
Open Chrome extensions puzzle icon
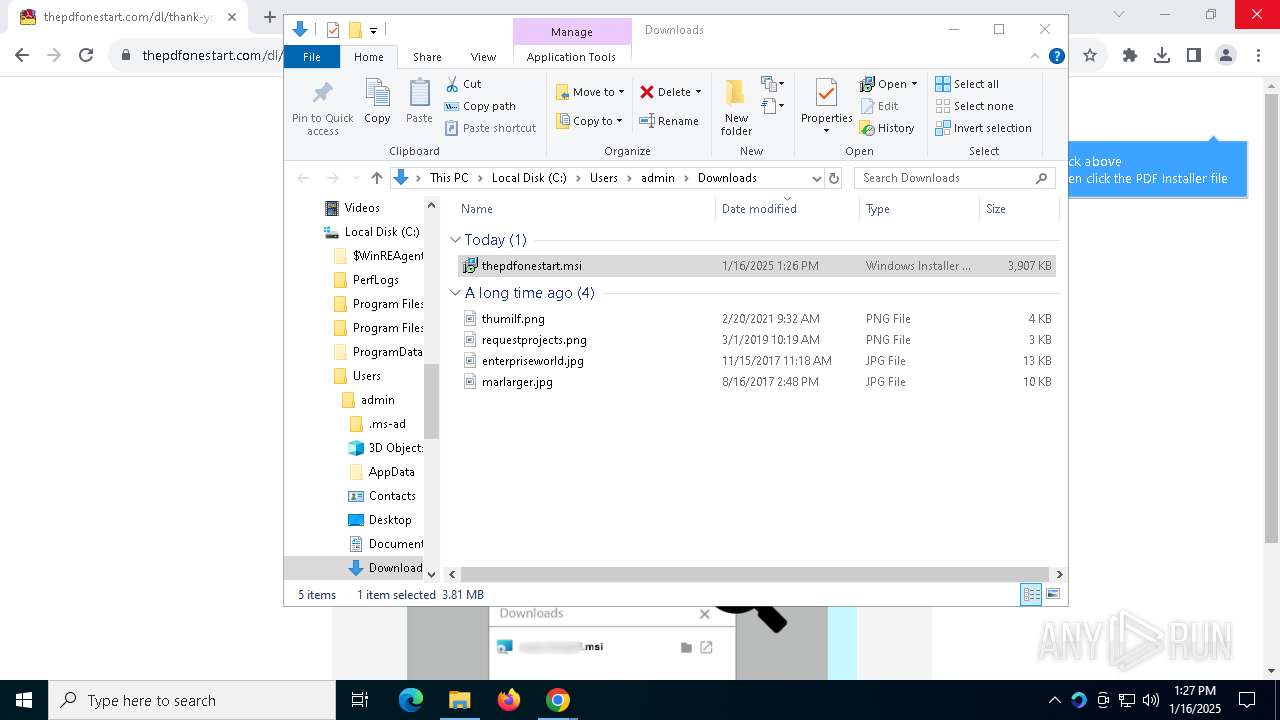[x=1129, y=56]
